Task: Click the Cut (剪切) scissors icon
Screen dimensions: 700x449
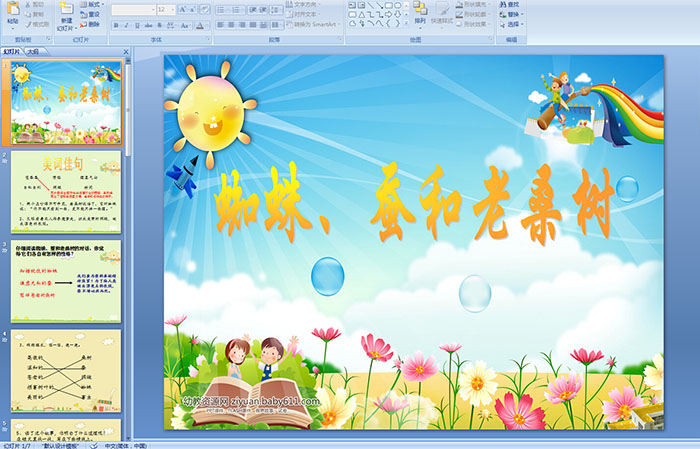Action: [28, 5]
